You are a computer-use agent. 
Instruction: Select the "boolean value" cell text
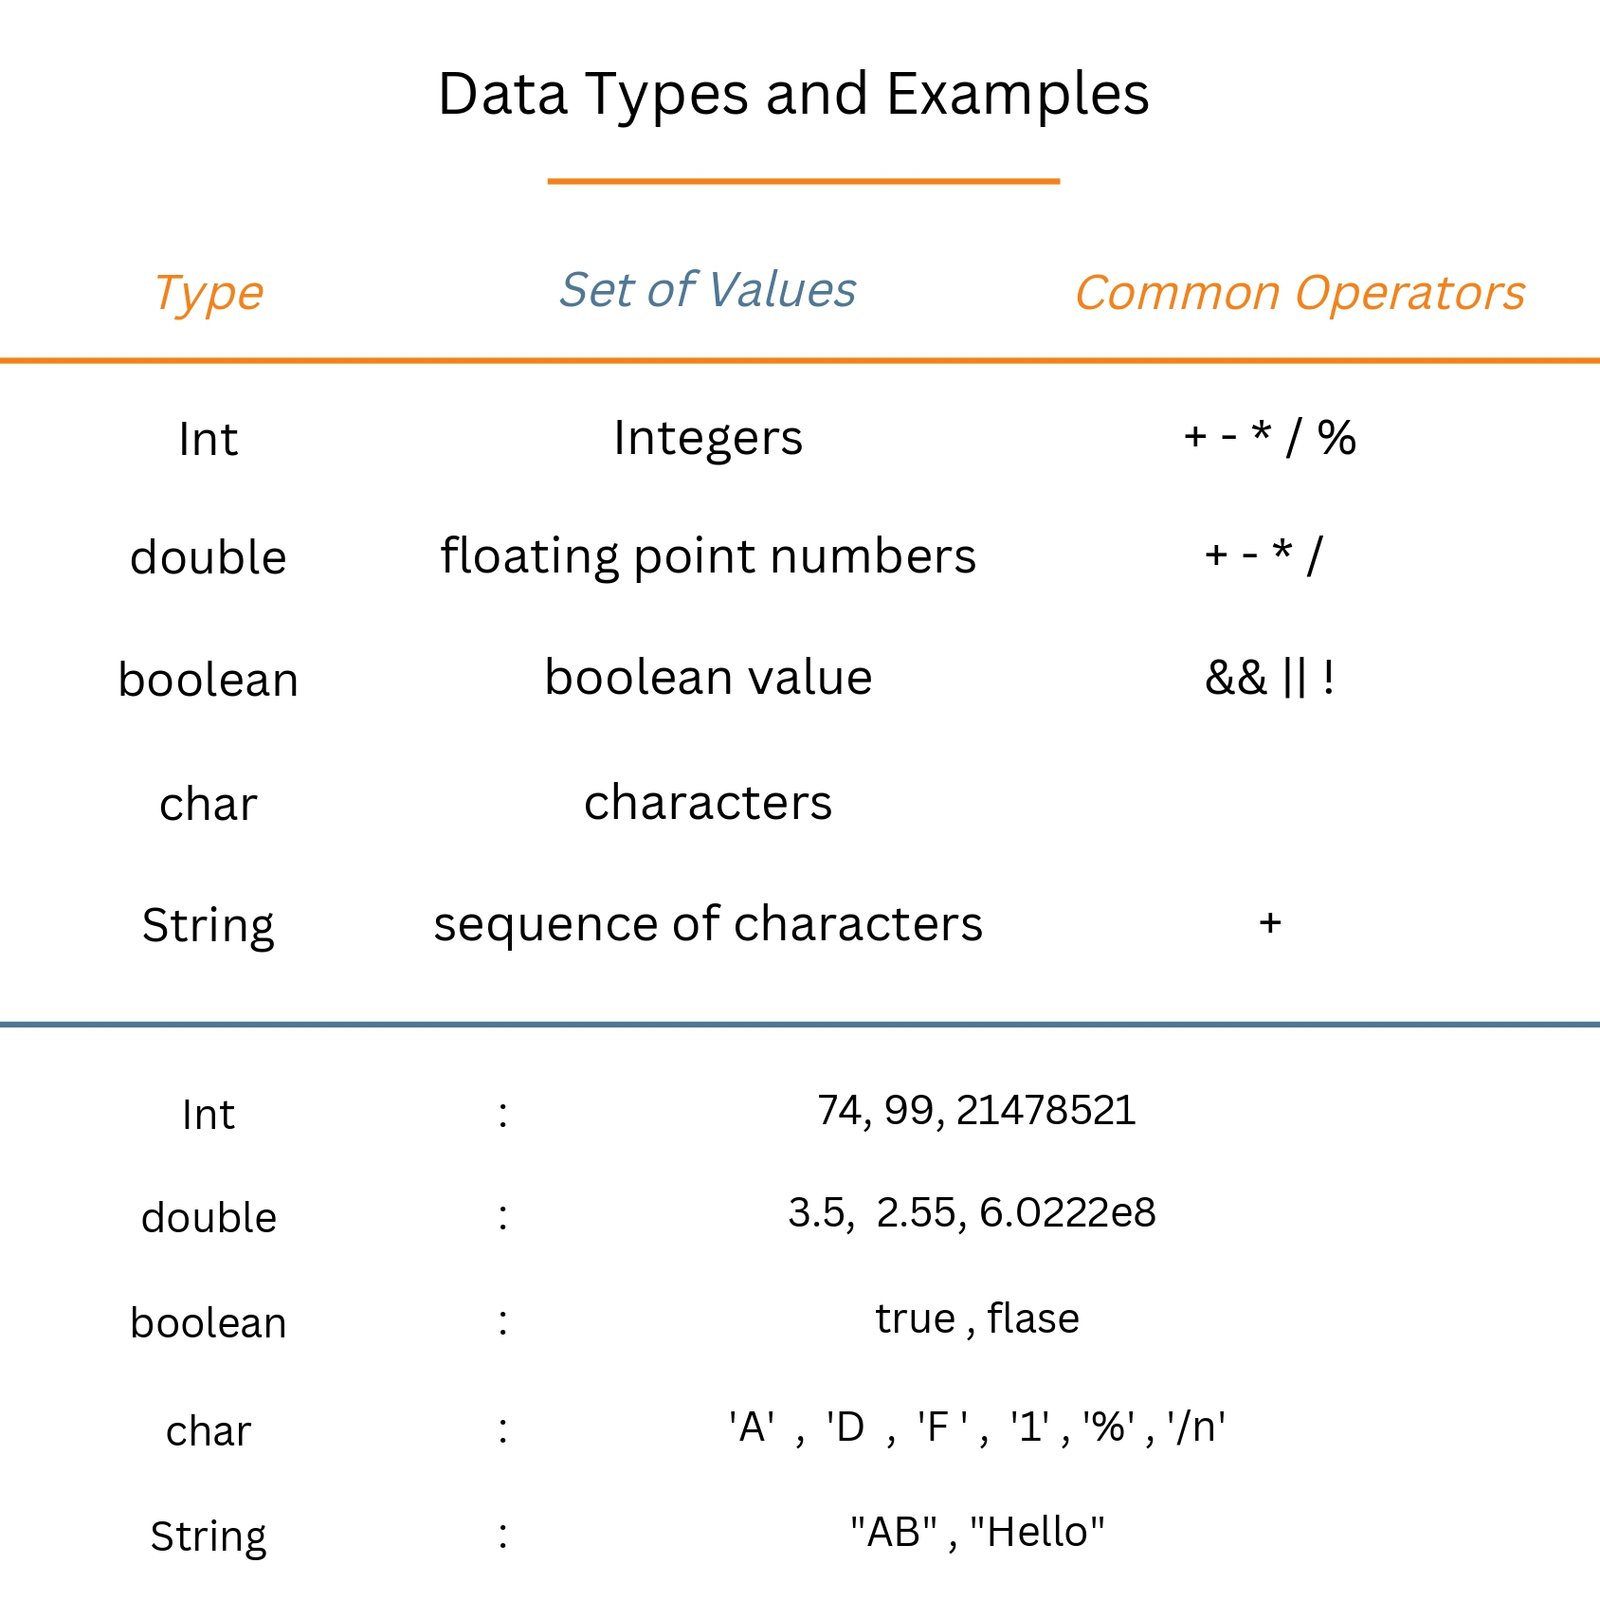(707, 678)
